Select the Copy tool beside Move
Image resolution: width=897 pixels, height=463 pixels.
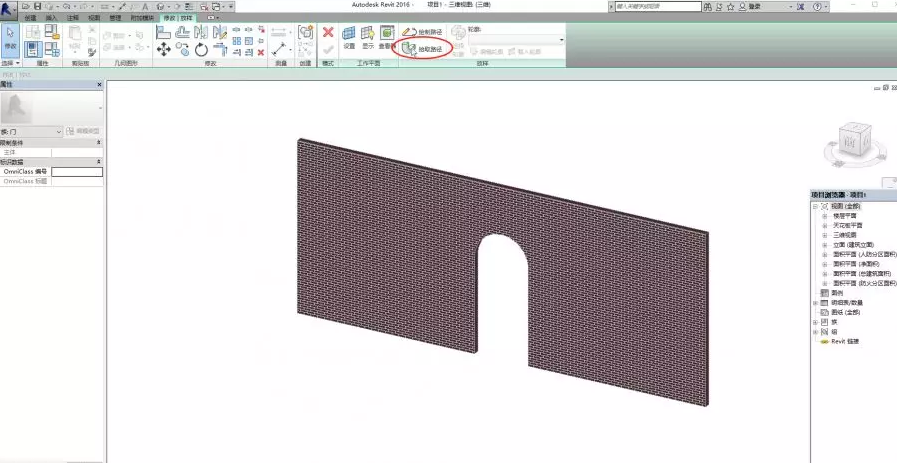pyautogui.click(x=182, y=50)
